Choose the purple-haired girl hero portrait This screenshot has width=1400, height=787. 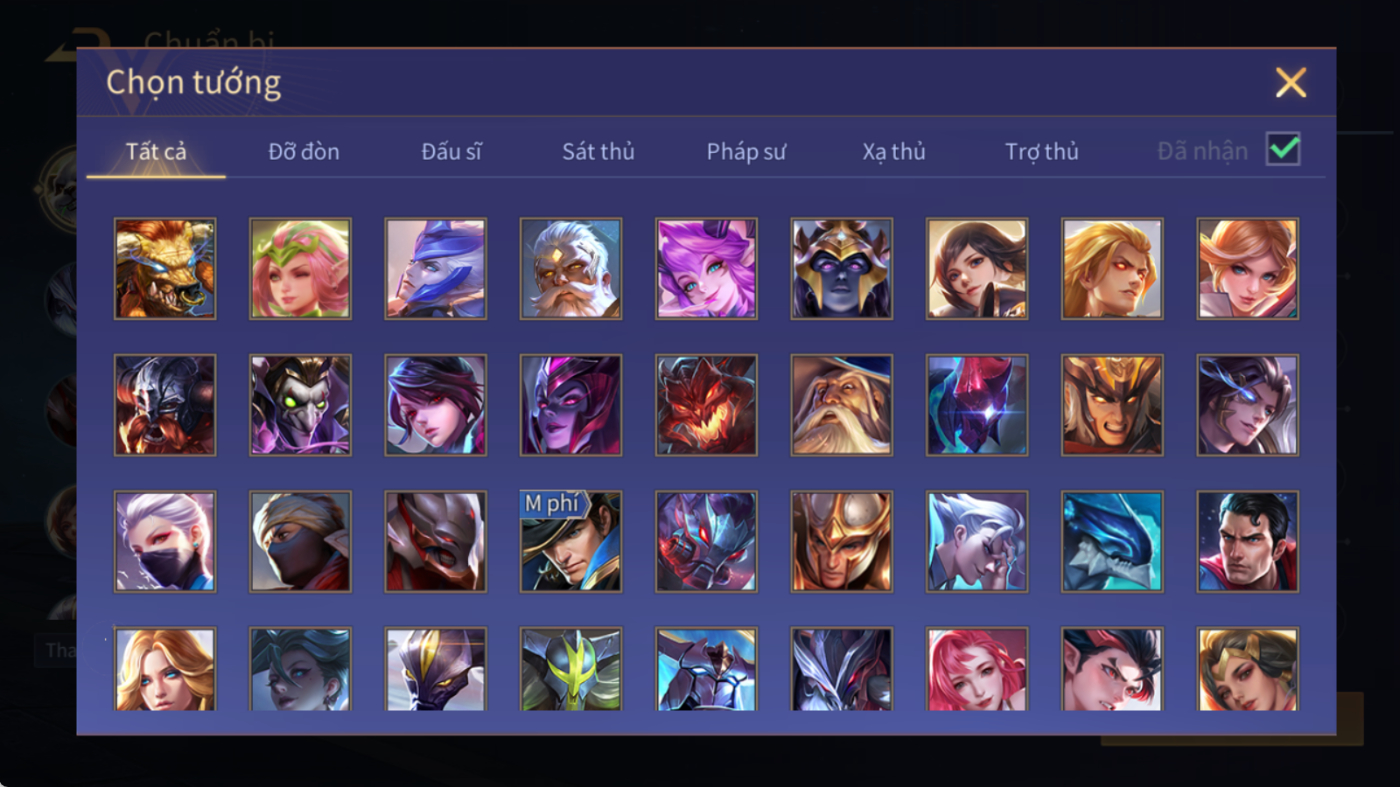[x=706, y=269]
